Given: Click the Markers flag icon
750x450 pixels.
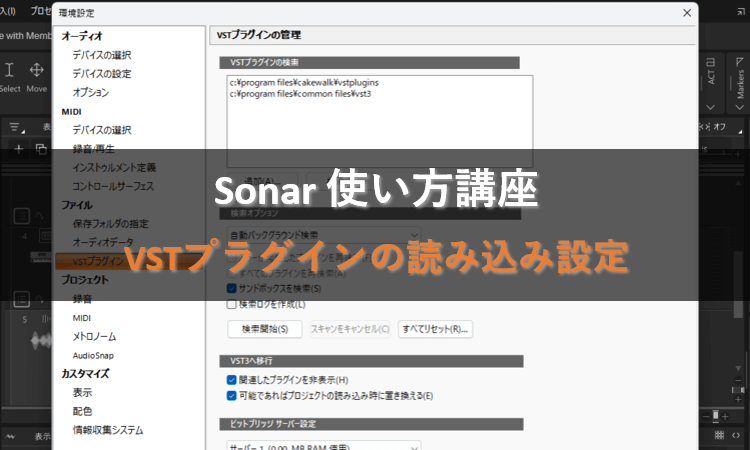Looking at the screenshot, I should click(x=738, y=60).
